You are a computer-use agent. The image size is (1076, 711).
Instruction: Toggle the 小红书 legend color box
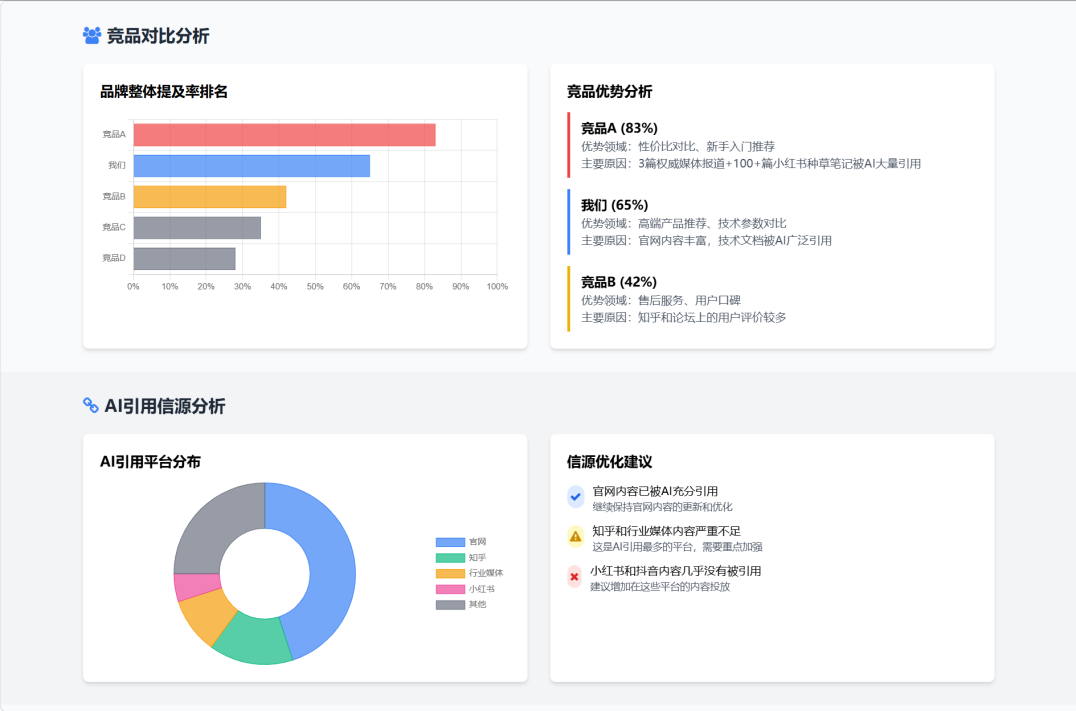pyautogui.click(x=450, y=589)
